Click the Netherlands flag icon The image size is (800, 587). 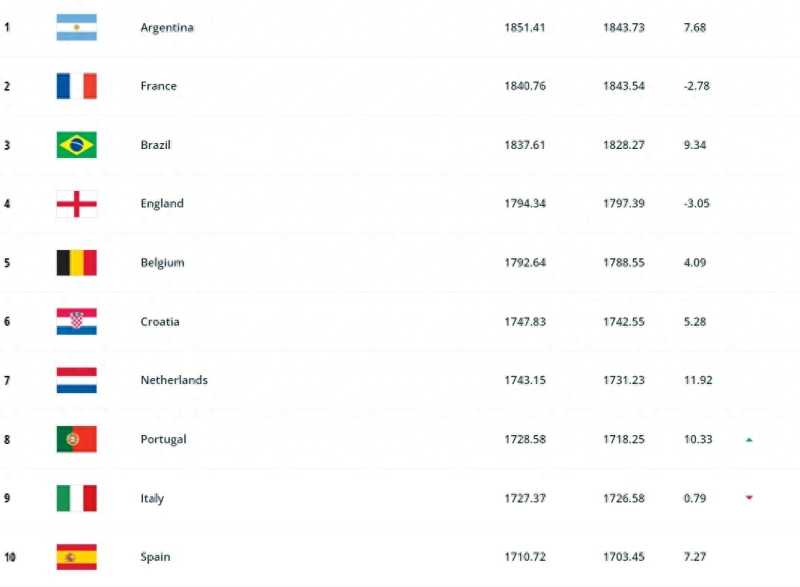76,380
